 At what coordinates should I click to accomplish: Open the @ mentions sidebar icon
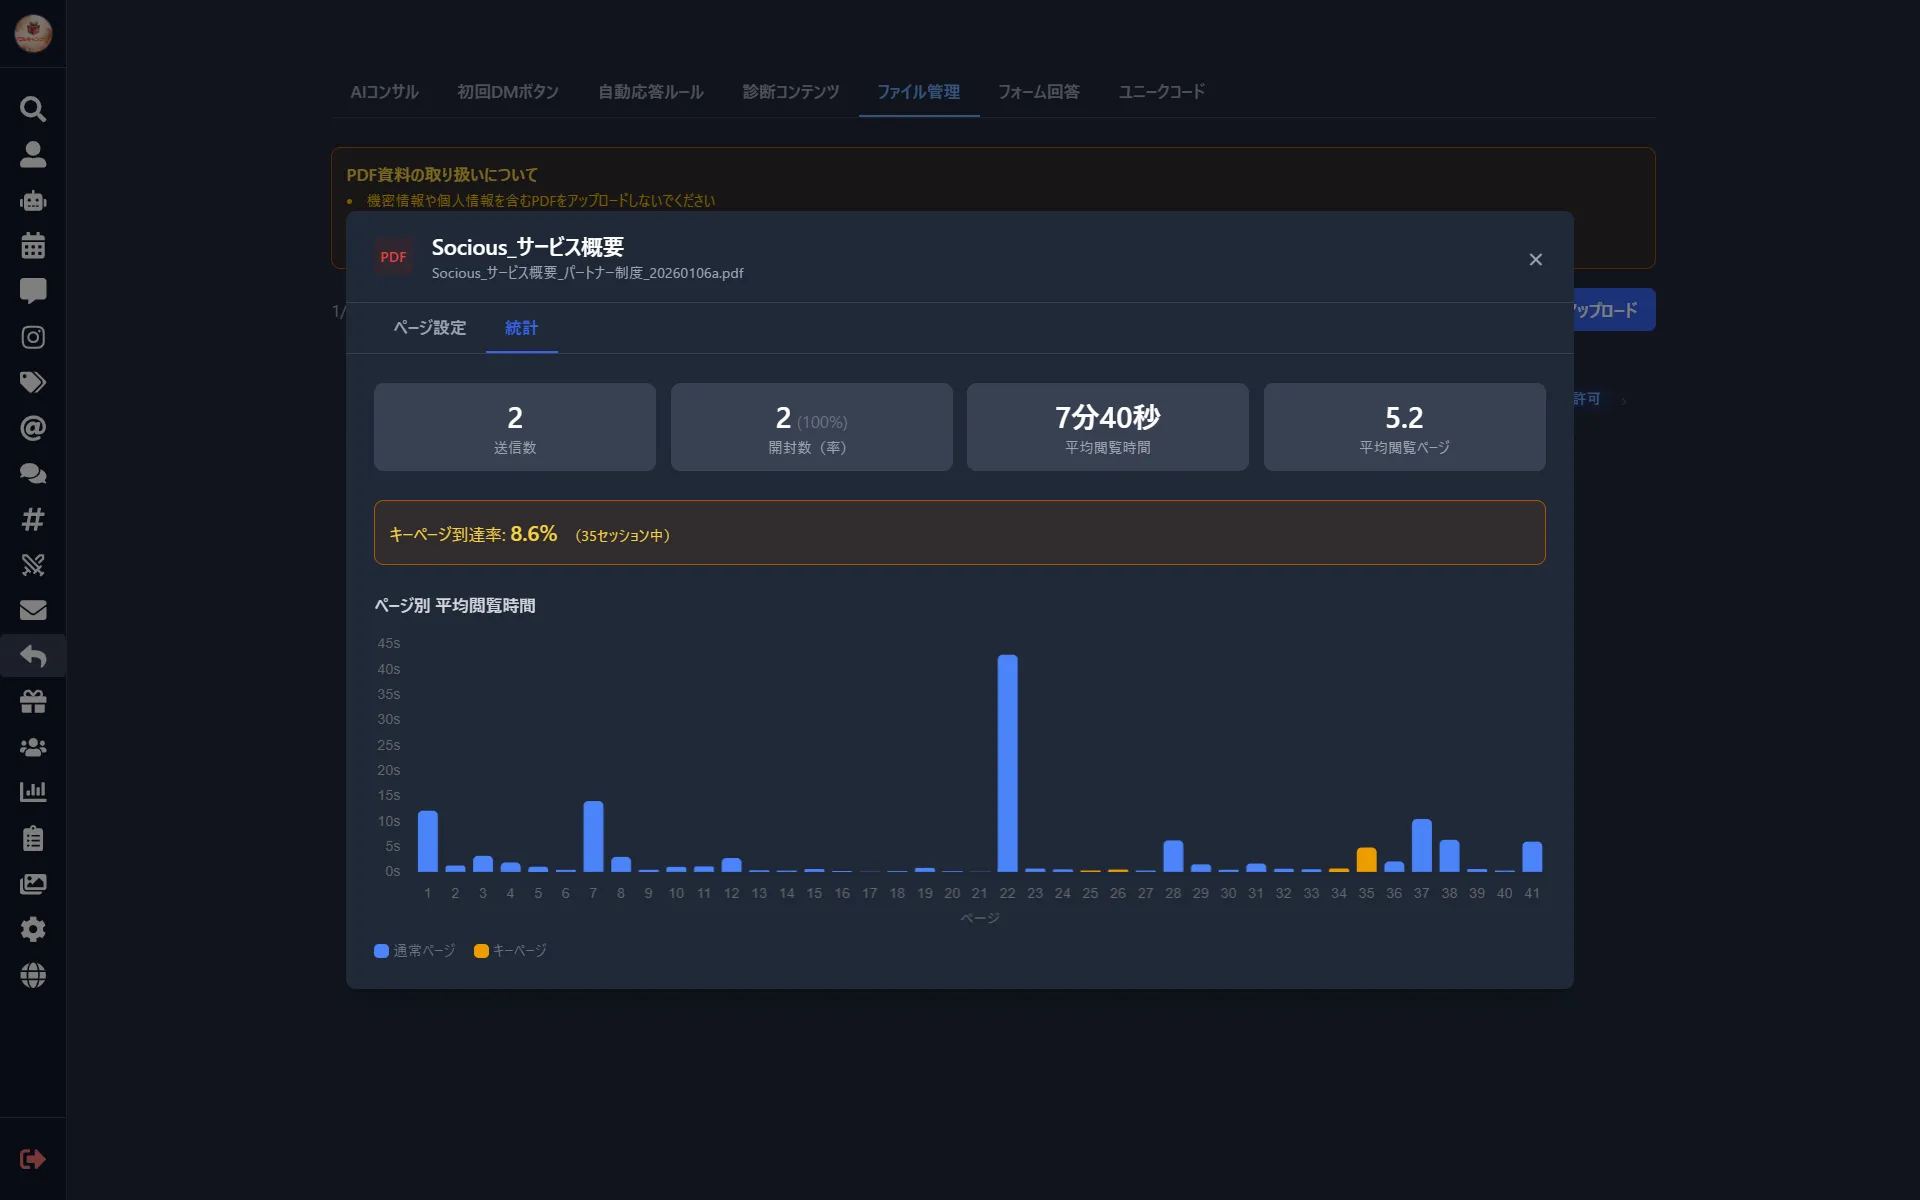[x=33, y=428]
